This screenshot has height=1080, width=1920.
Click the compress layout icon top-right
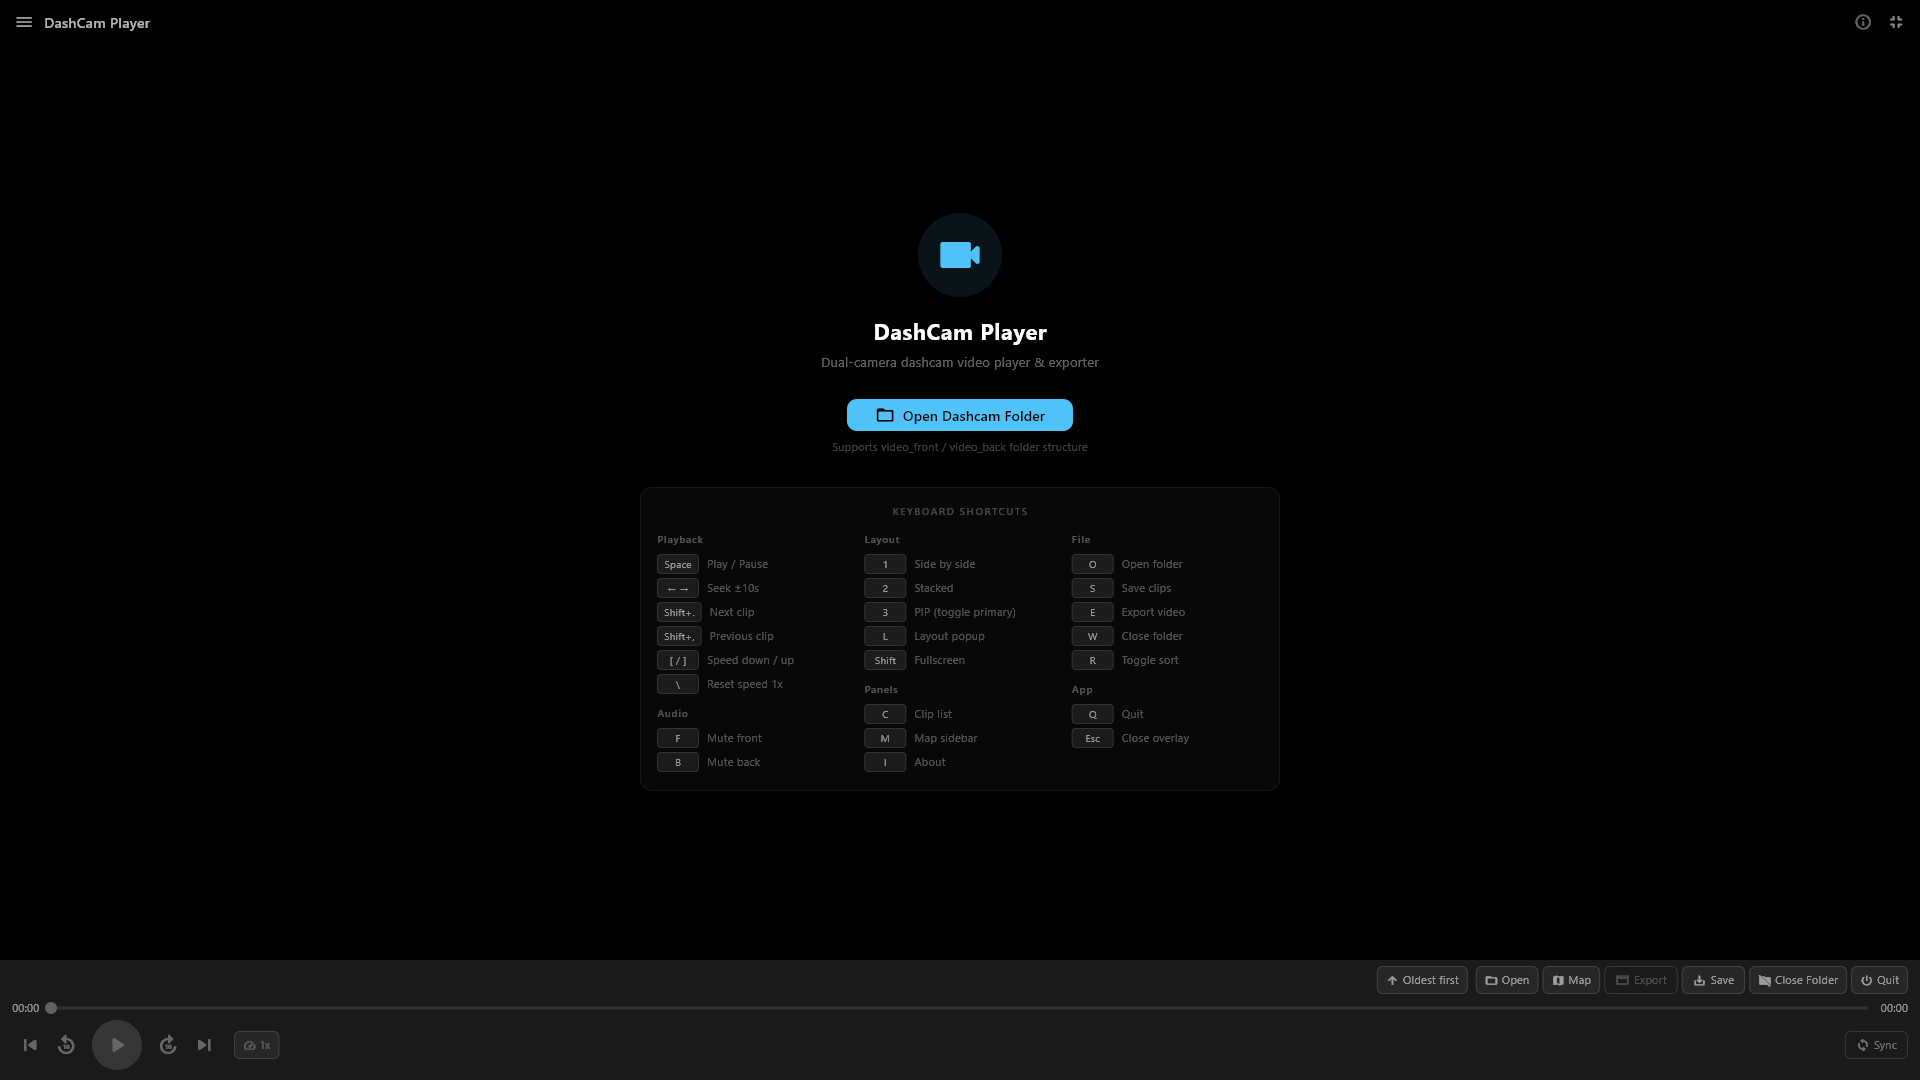pos(1896,21)
